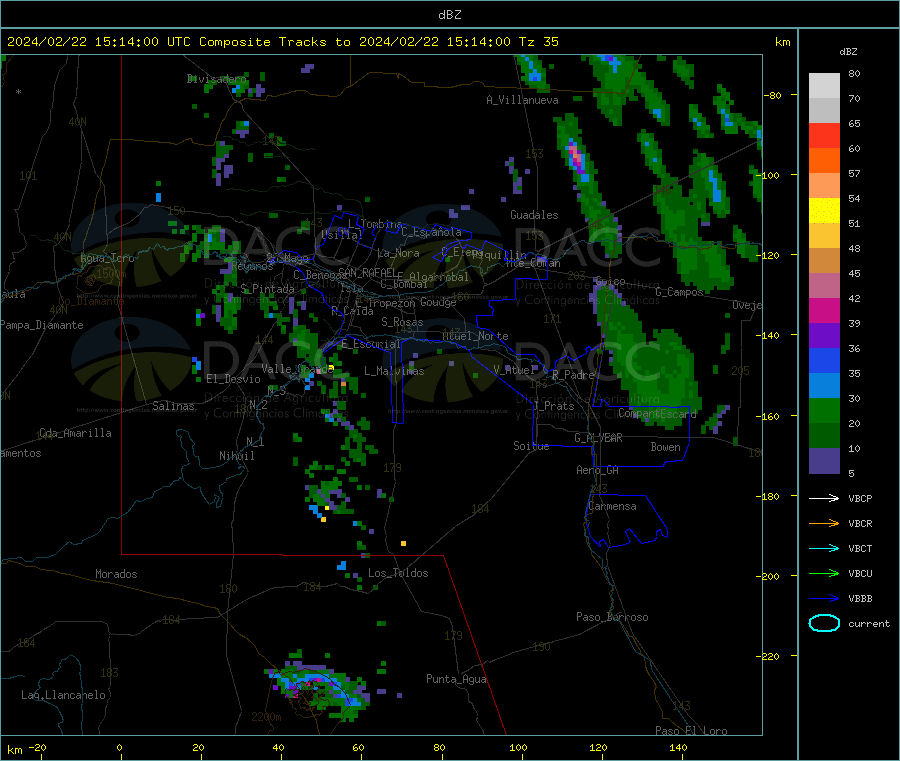The image size is (900, 761).
Task: Click the '-80' right axis tick label
Action: (x=773, y=95)
